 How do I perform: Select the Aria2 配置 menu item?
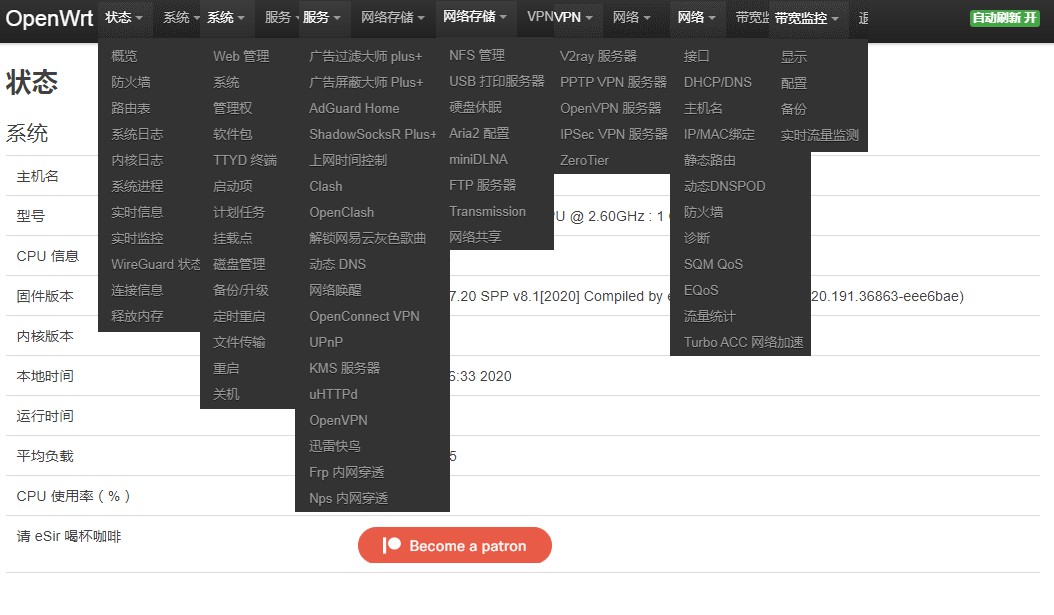[479, 133]
